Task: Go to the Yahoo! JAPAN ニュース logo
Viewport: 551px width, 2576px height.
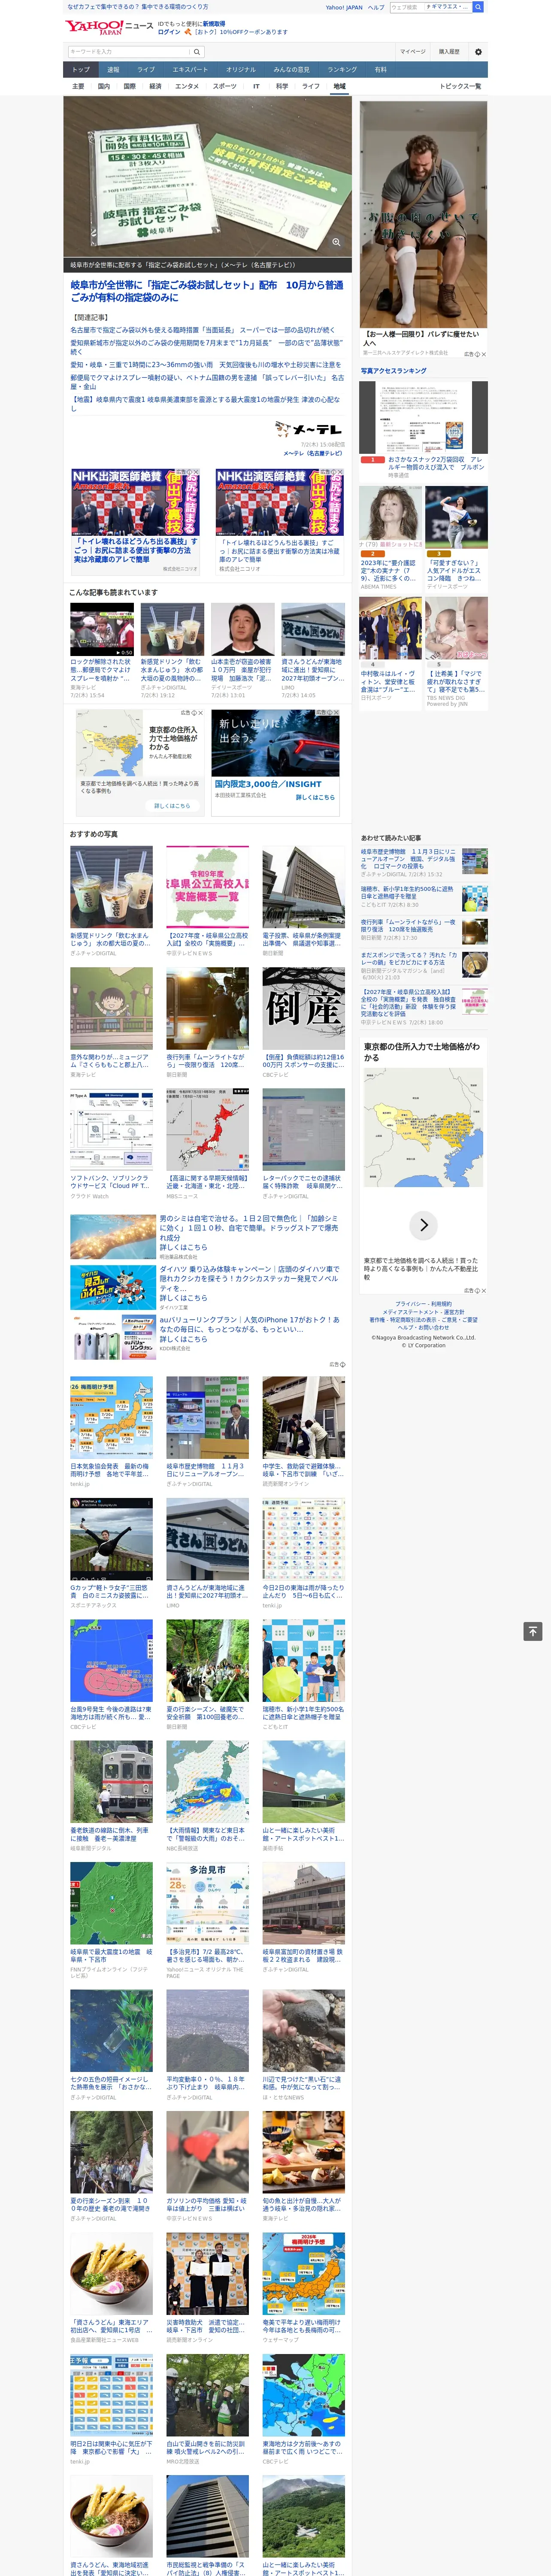Action: 110,27
